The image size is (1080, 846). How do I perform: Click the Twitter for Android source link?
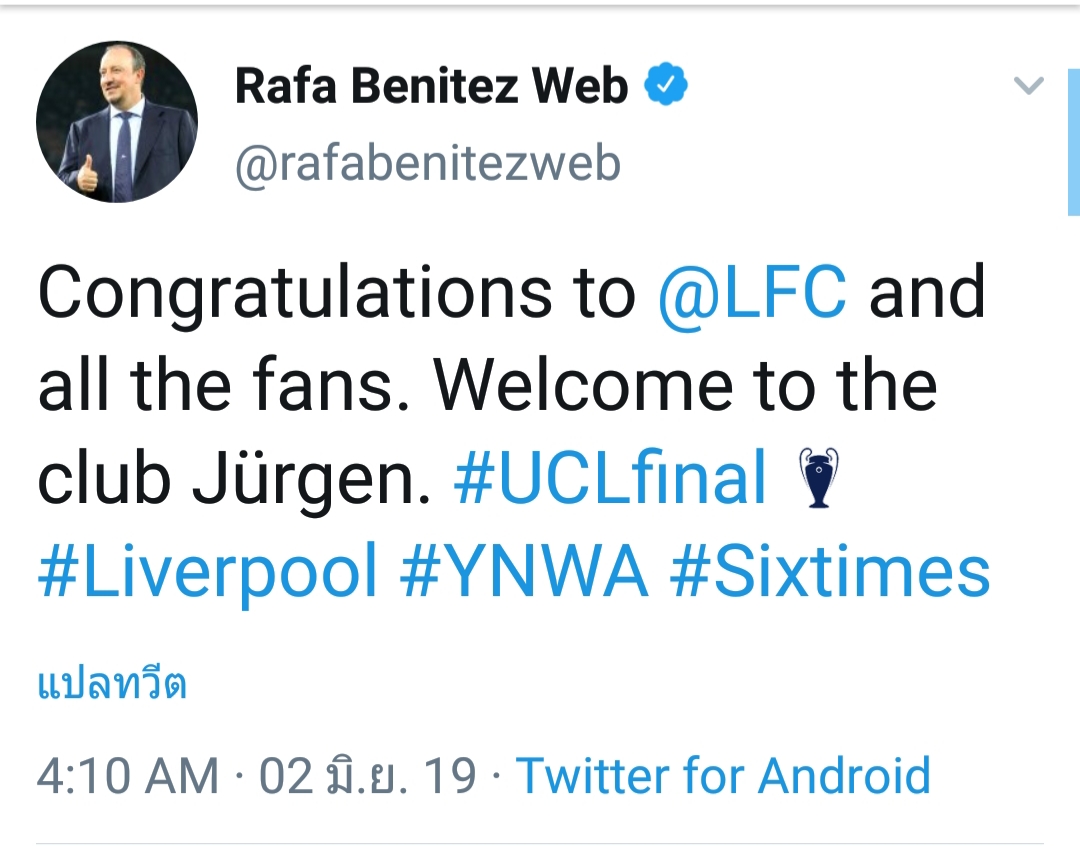pyautogui.click(x=723, y=776)
